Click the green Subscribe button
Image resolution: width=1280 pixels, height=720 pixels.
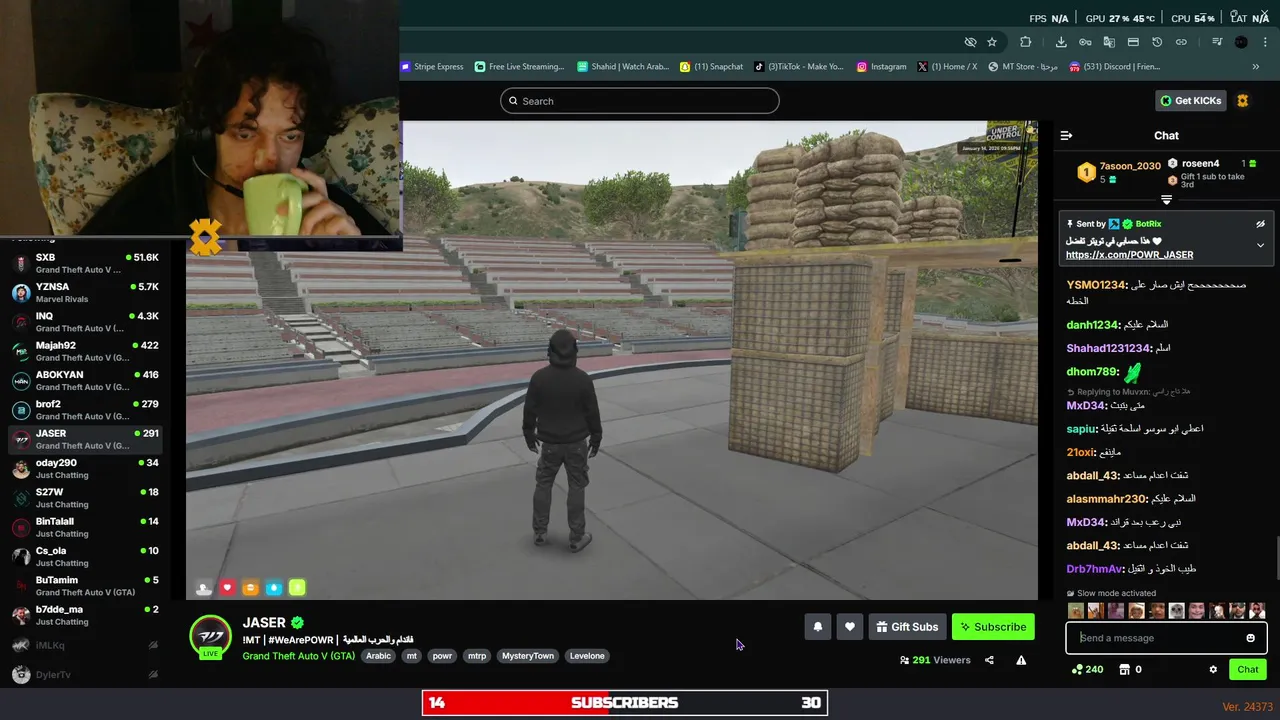993,627
